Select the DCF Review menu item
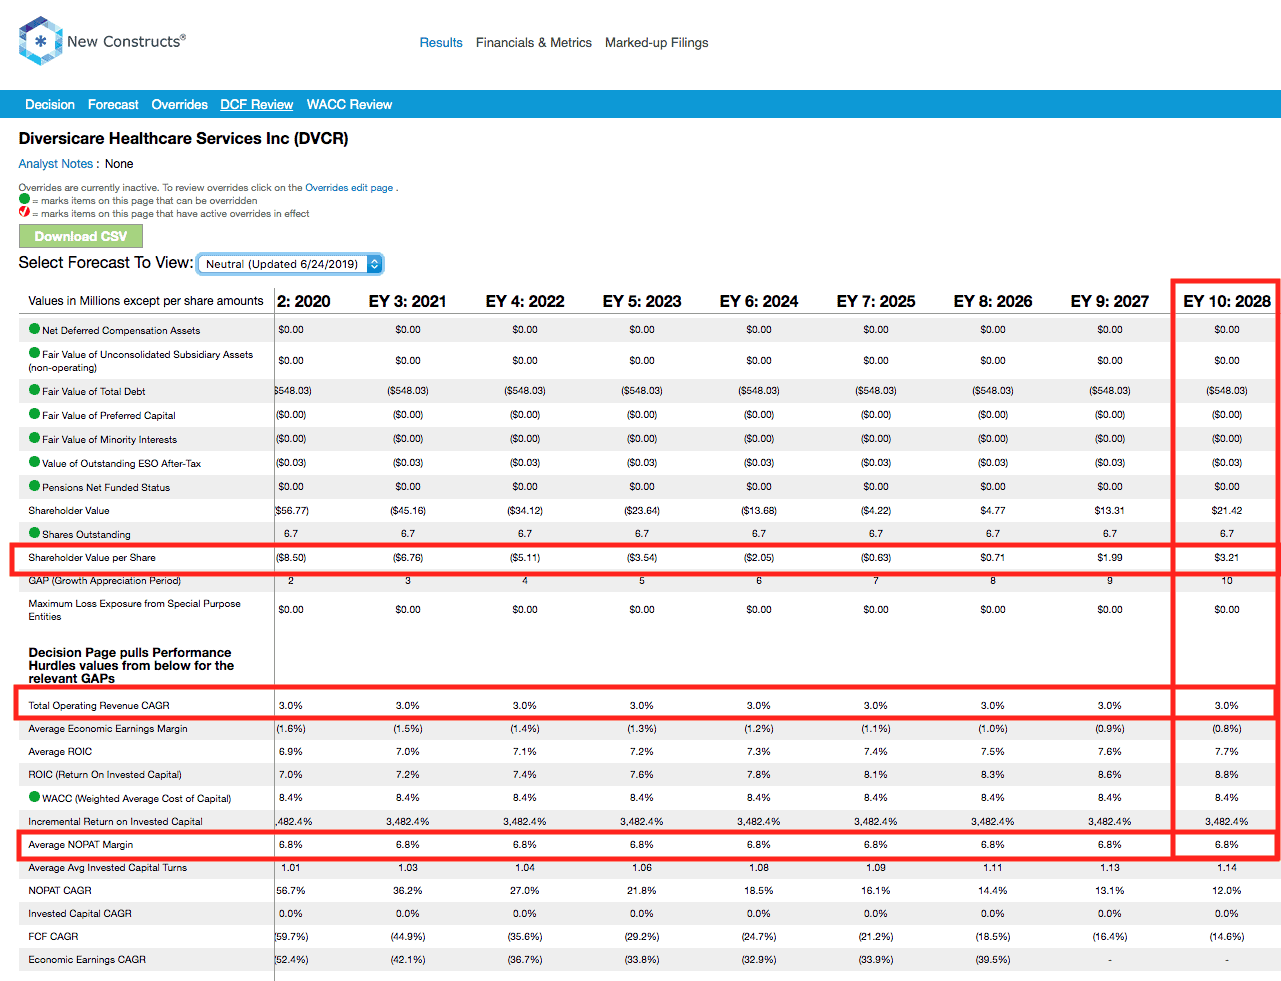The width and height of the screenshot is (1281, 981). (257, 104)
